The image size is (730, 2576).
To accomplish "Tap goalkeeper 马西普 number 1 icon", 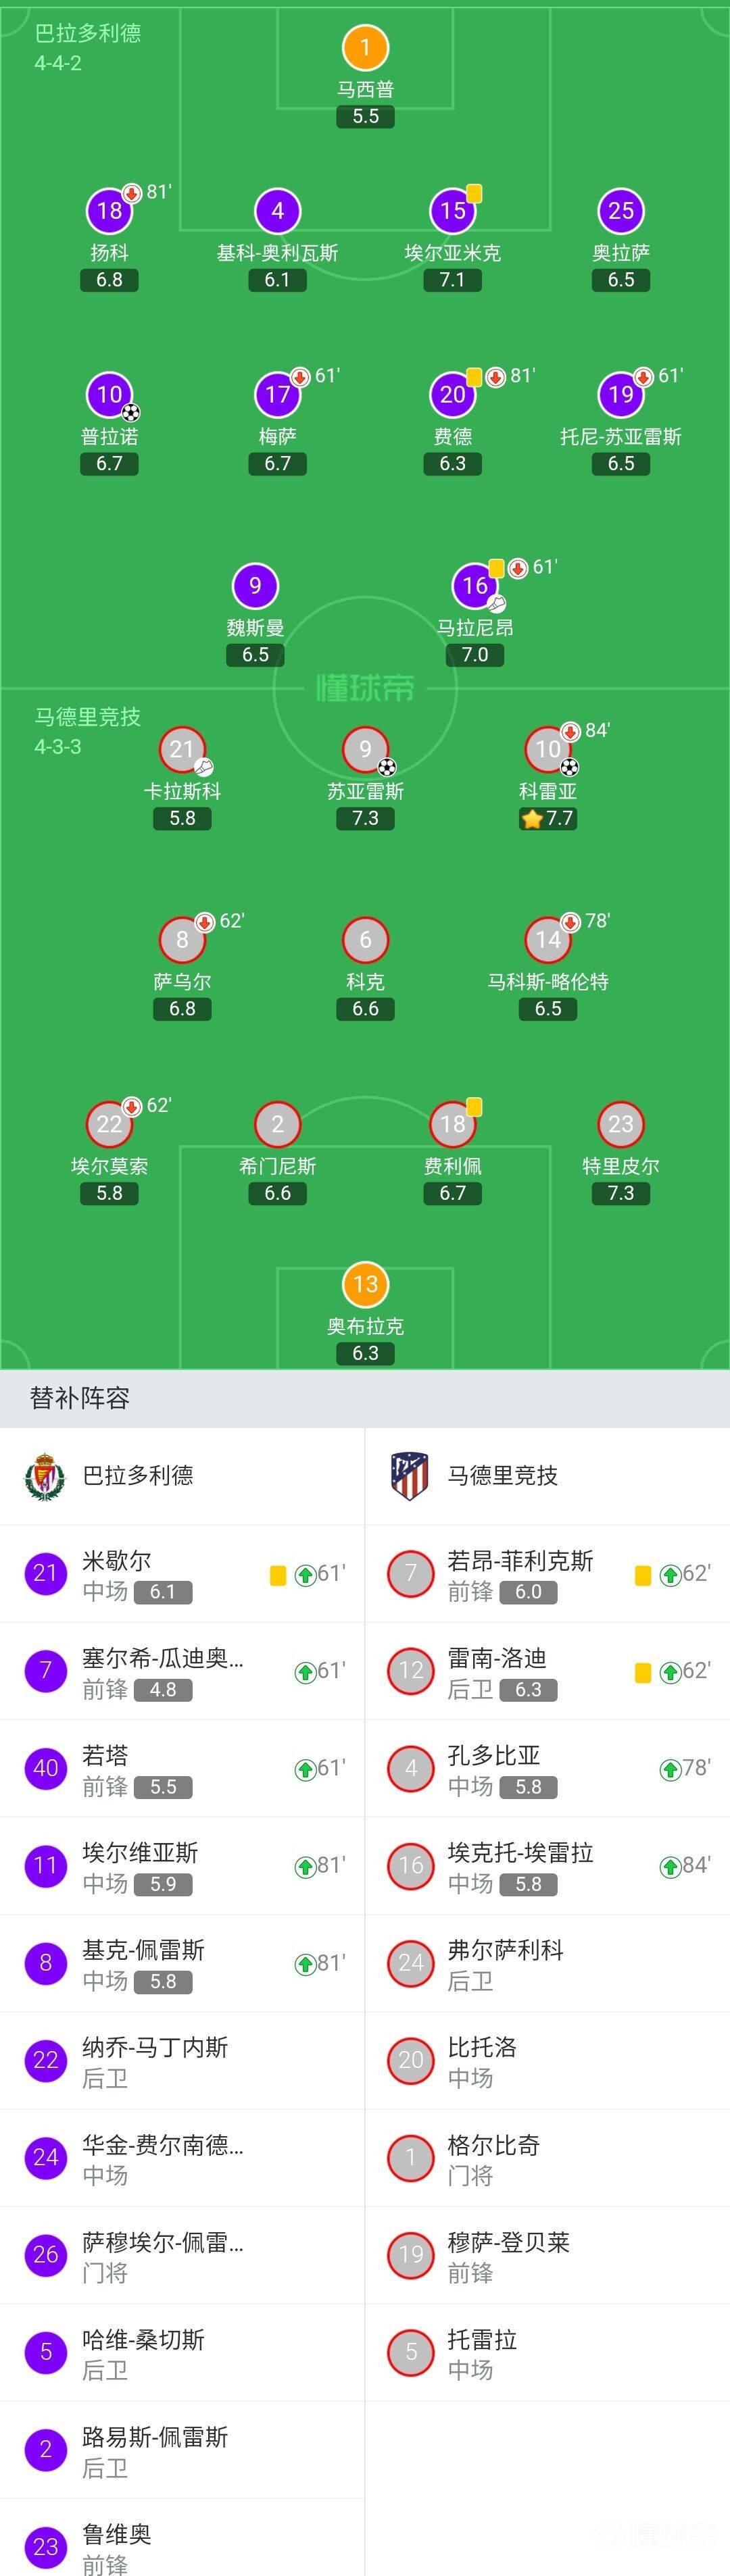I will (365, 47).
